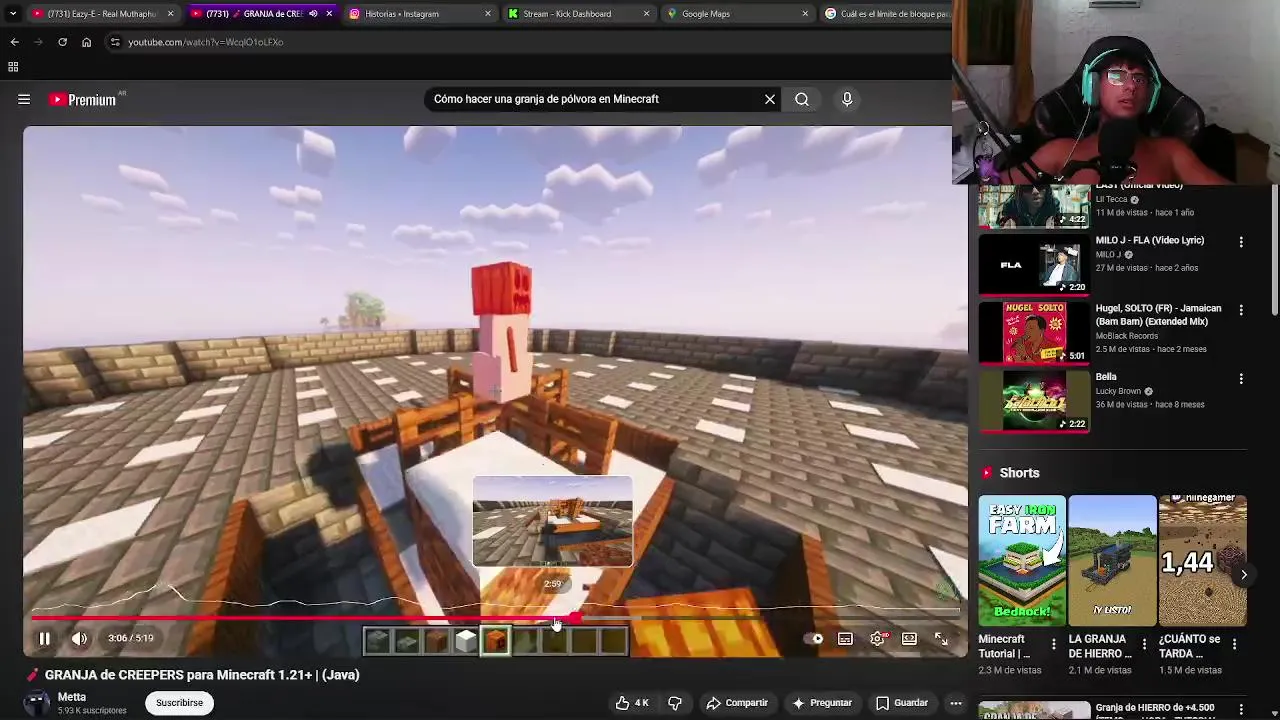Go forward in browser history

coord(38,42)
